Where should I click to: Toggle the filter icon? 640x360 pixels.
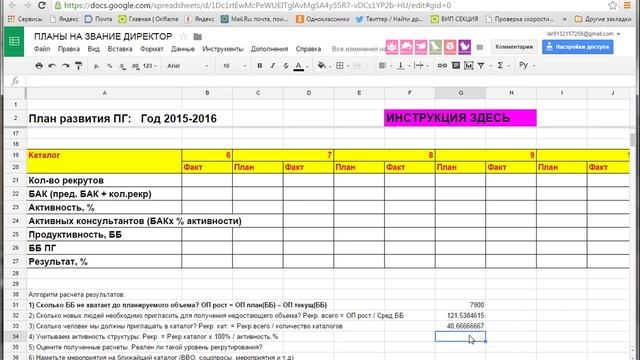[481, 66]
